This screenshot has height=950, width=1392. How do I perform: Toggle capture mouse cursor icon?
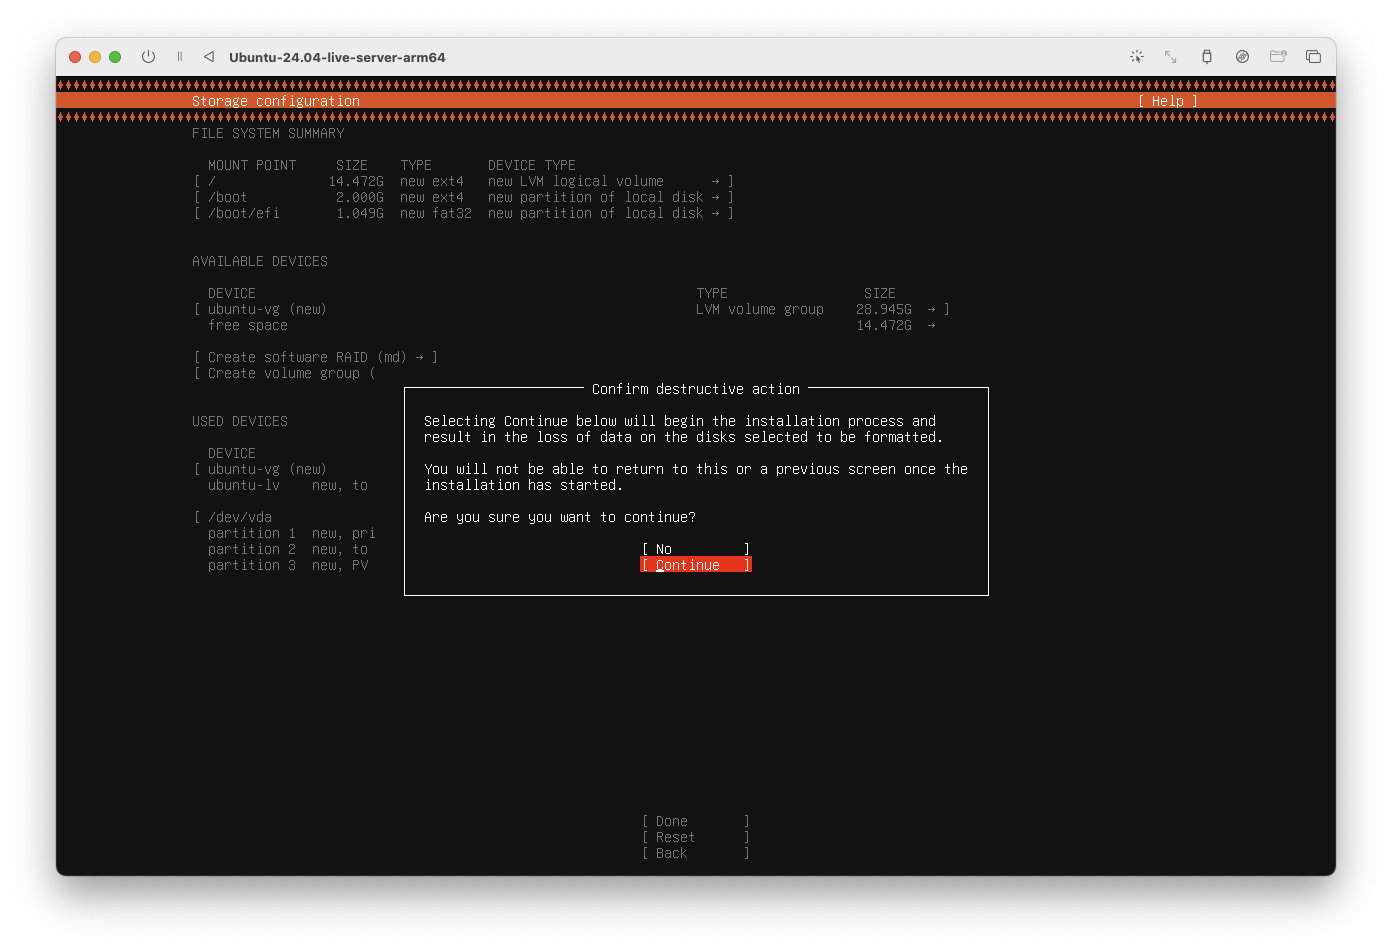(1137, 57)
